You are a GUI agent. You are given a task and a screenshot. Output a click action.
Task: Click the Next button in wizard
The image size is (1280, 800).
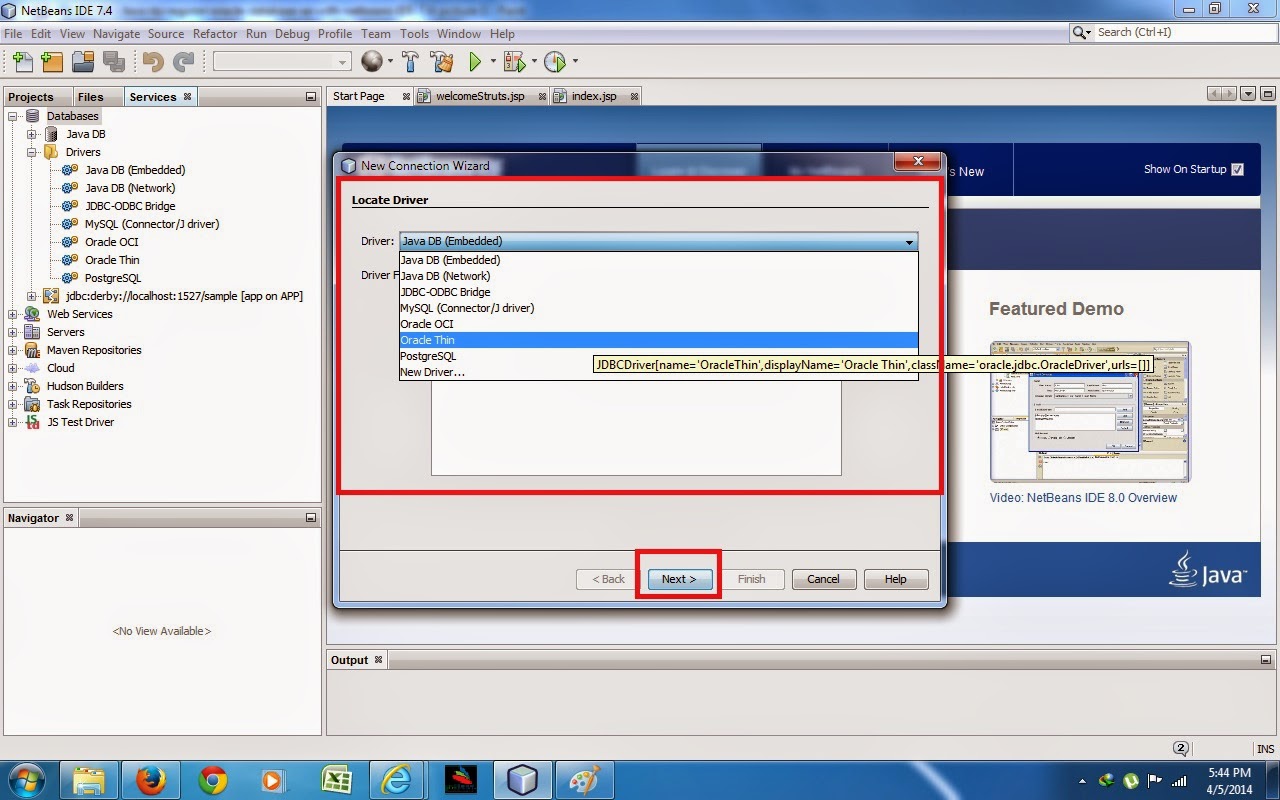[679, 579]
